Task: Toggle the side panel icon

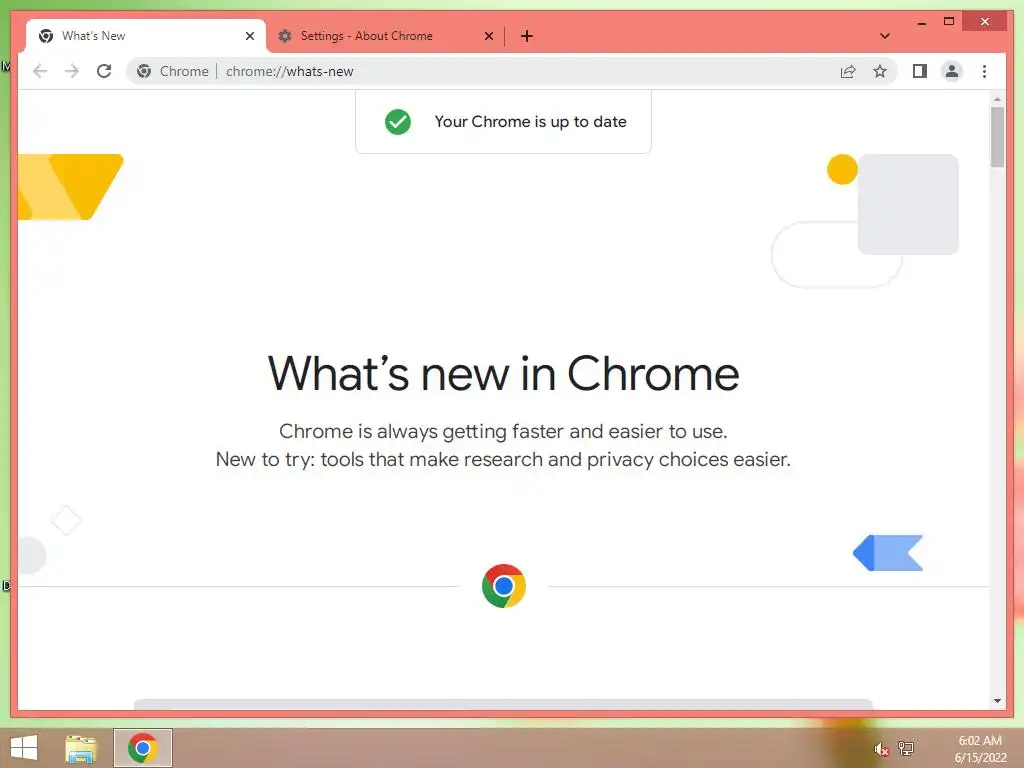Action: pos(920,71)
